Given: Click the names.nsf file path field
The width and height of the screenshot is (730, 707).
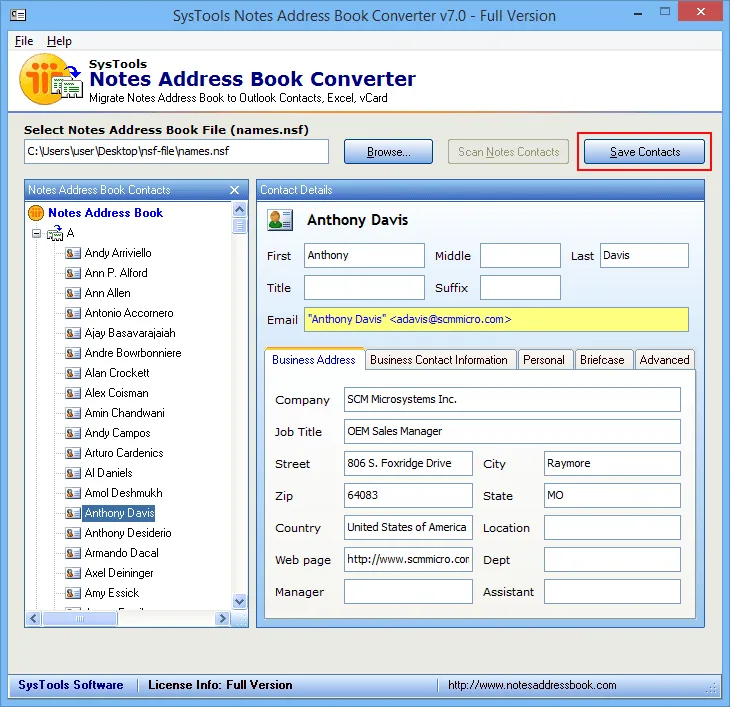Looking at the screenshot, I should tap(176, 152).
